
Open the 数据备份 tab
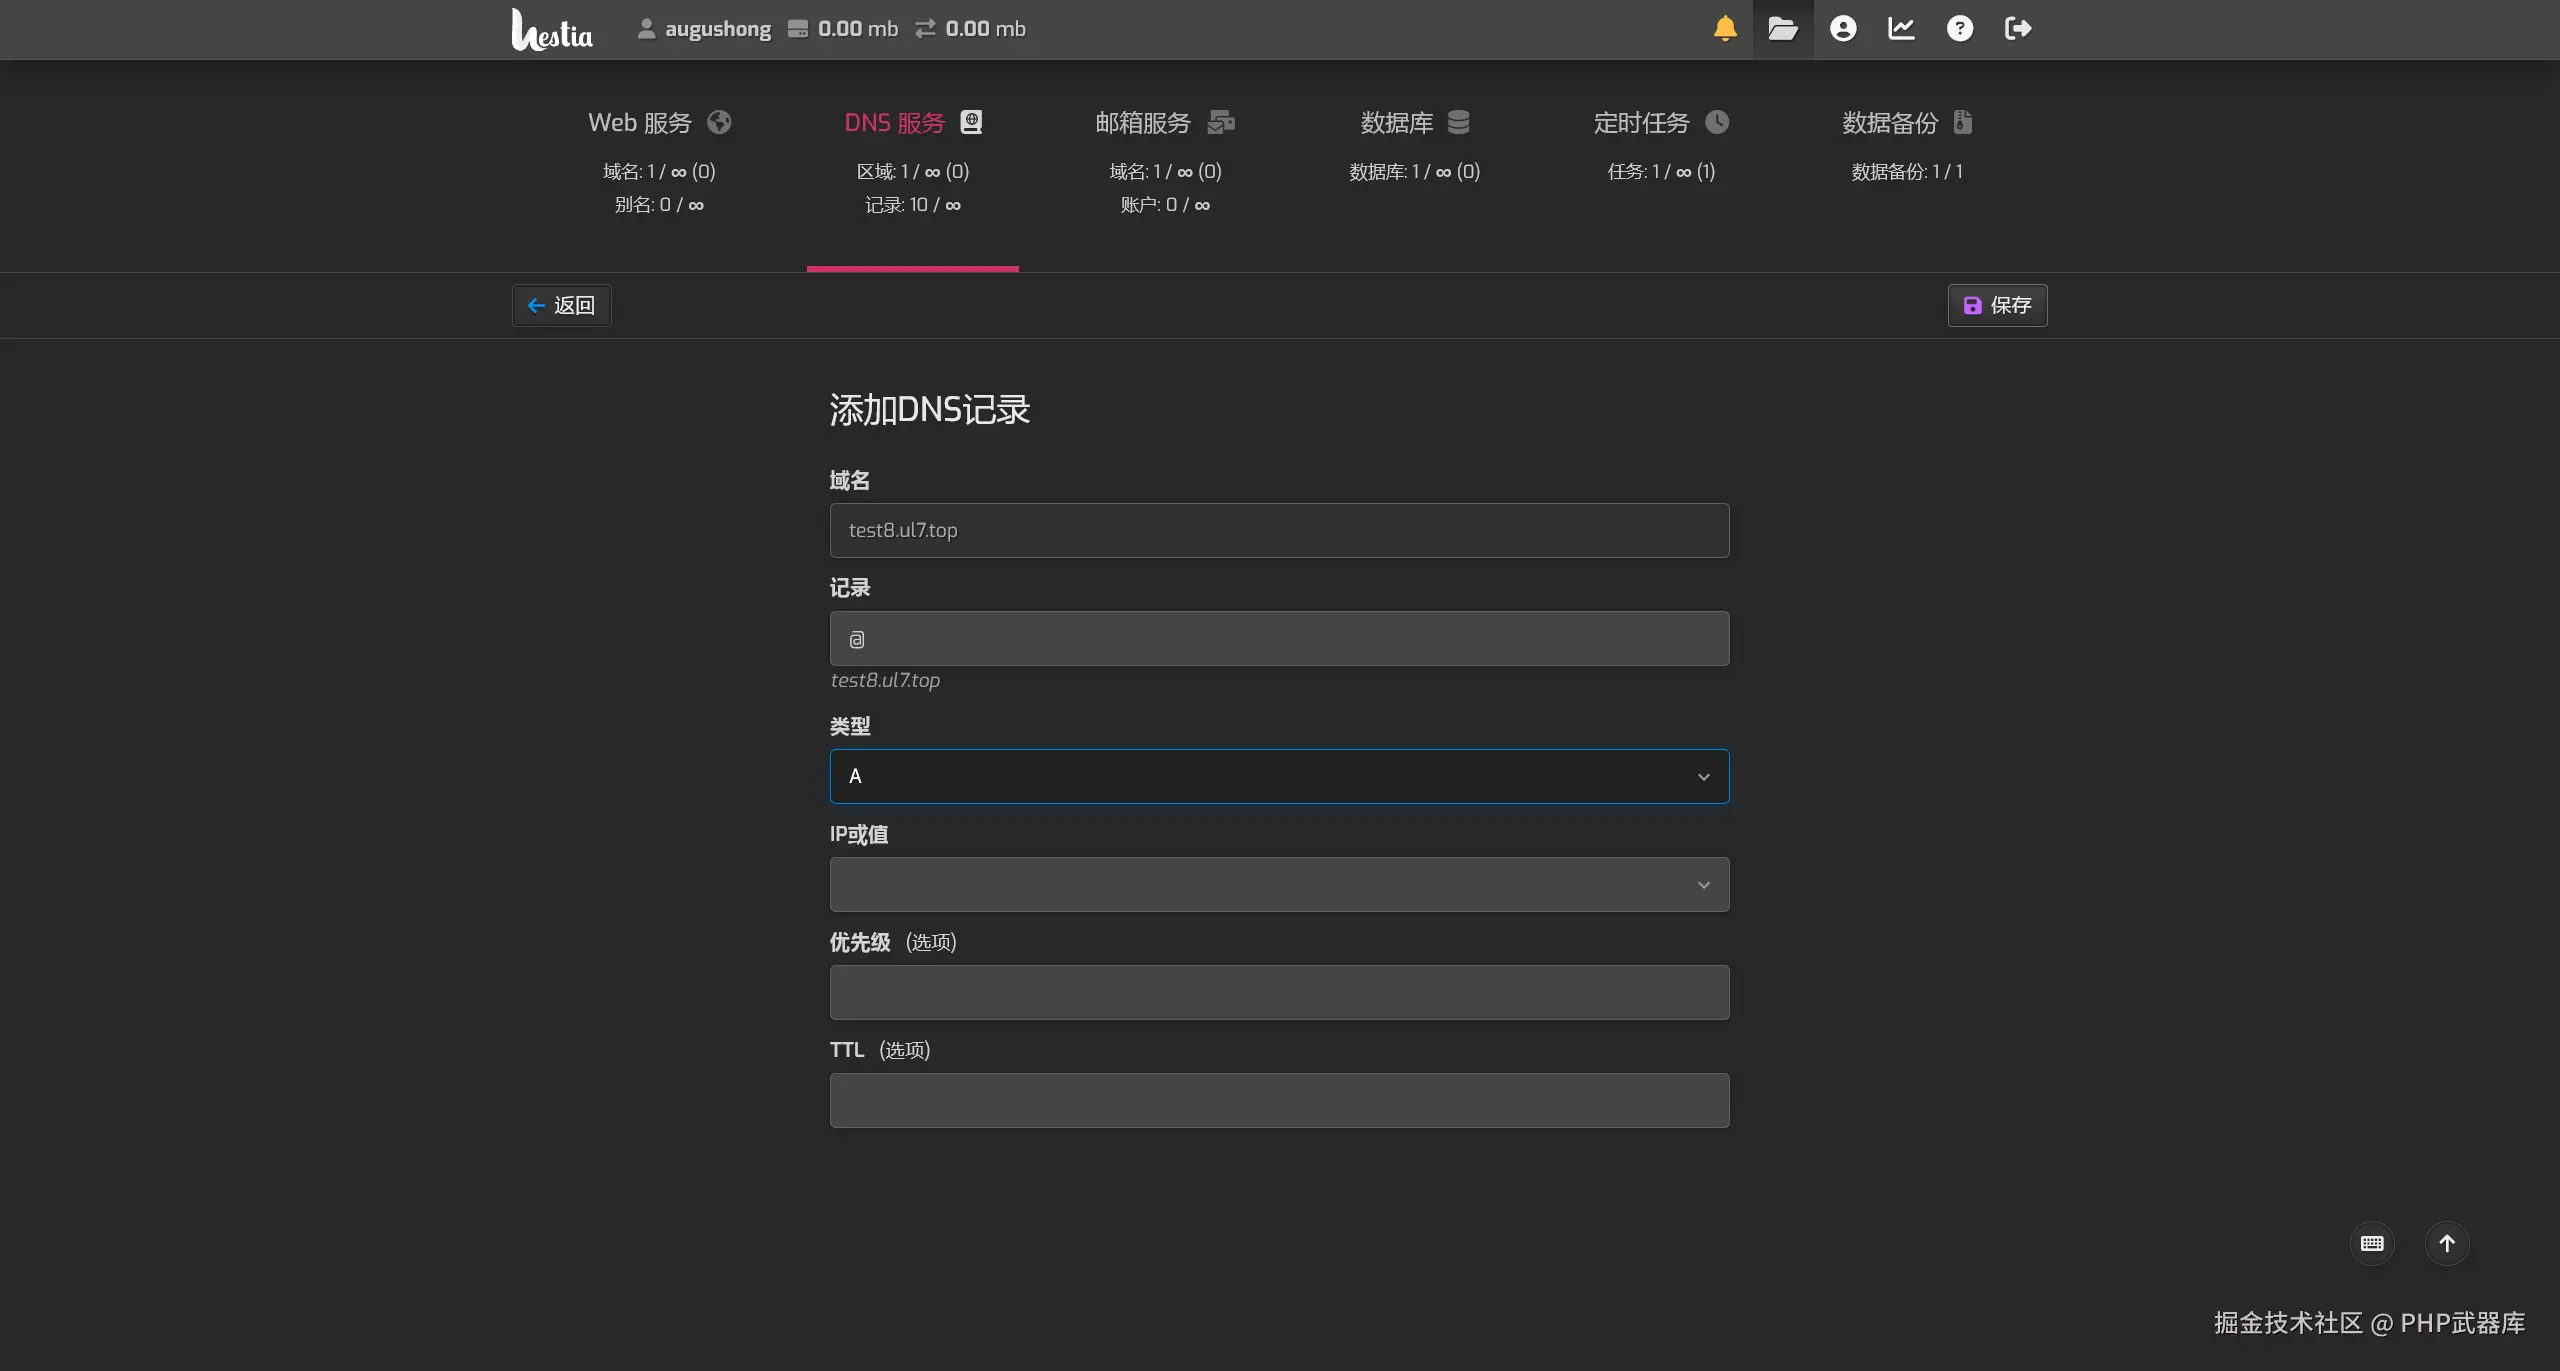pyautogui.click(x=1906, y=123)
